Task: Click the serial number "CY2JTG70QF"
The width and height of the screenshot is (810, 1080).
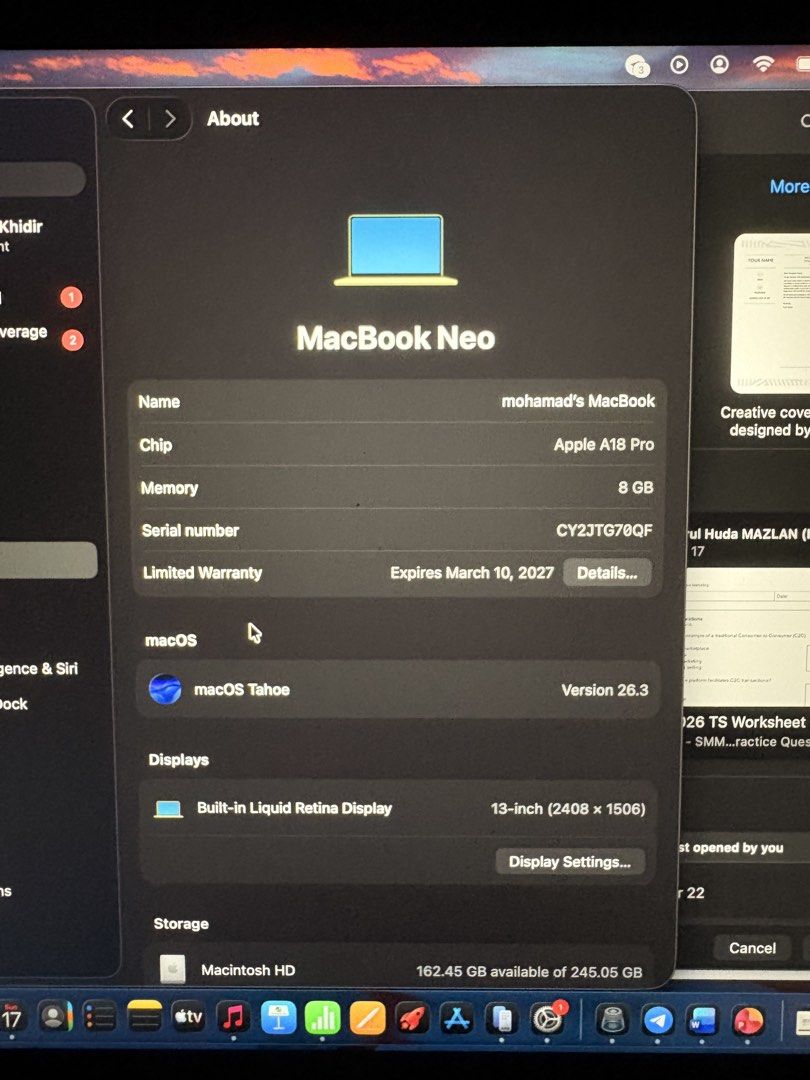Action: (604, 530)
